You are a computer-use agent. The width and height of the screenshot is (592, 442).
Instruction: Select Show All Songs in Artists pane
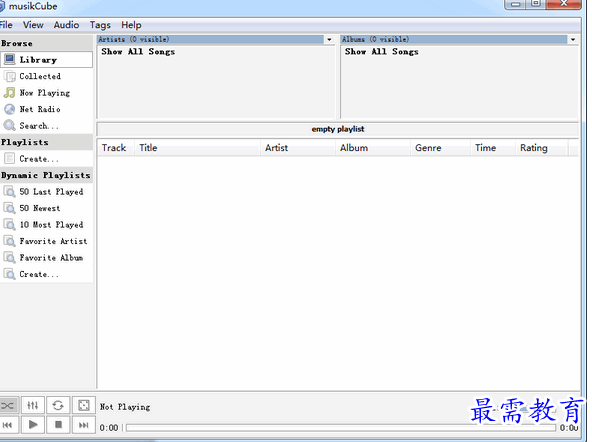coord(138,52)
